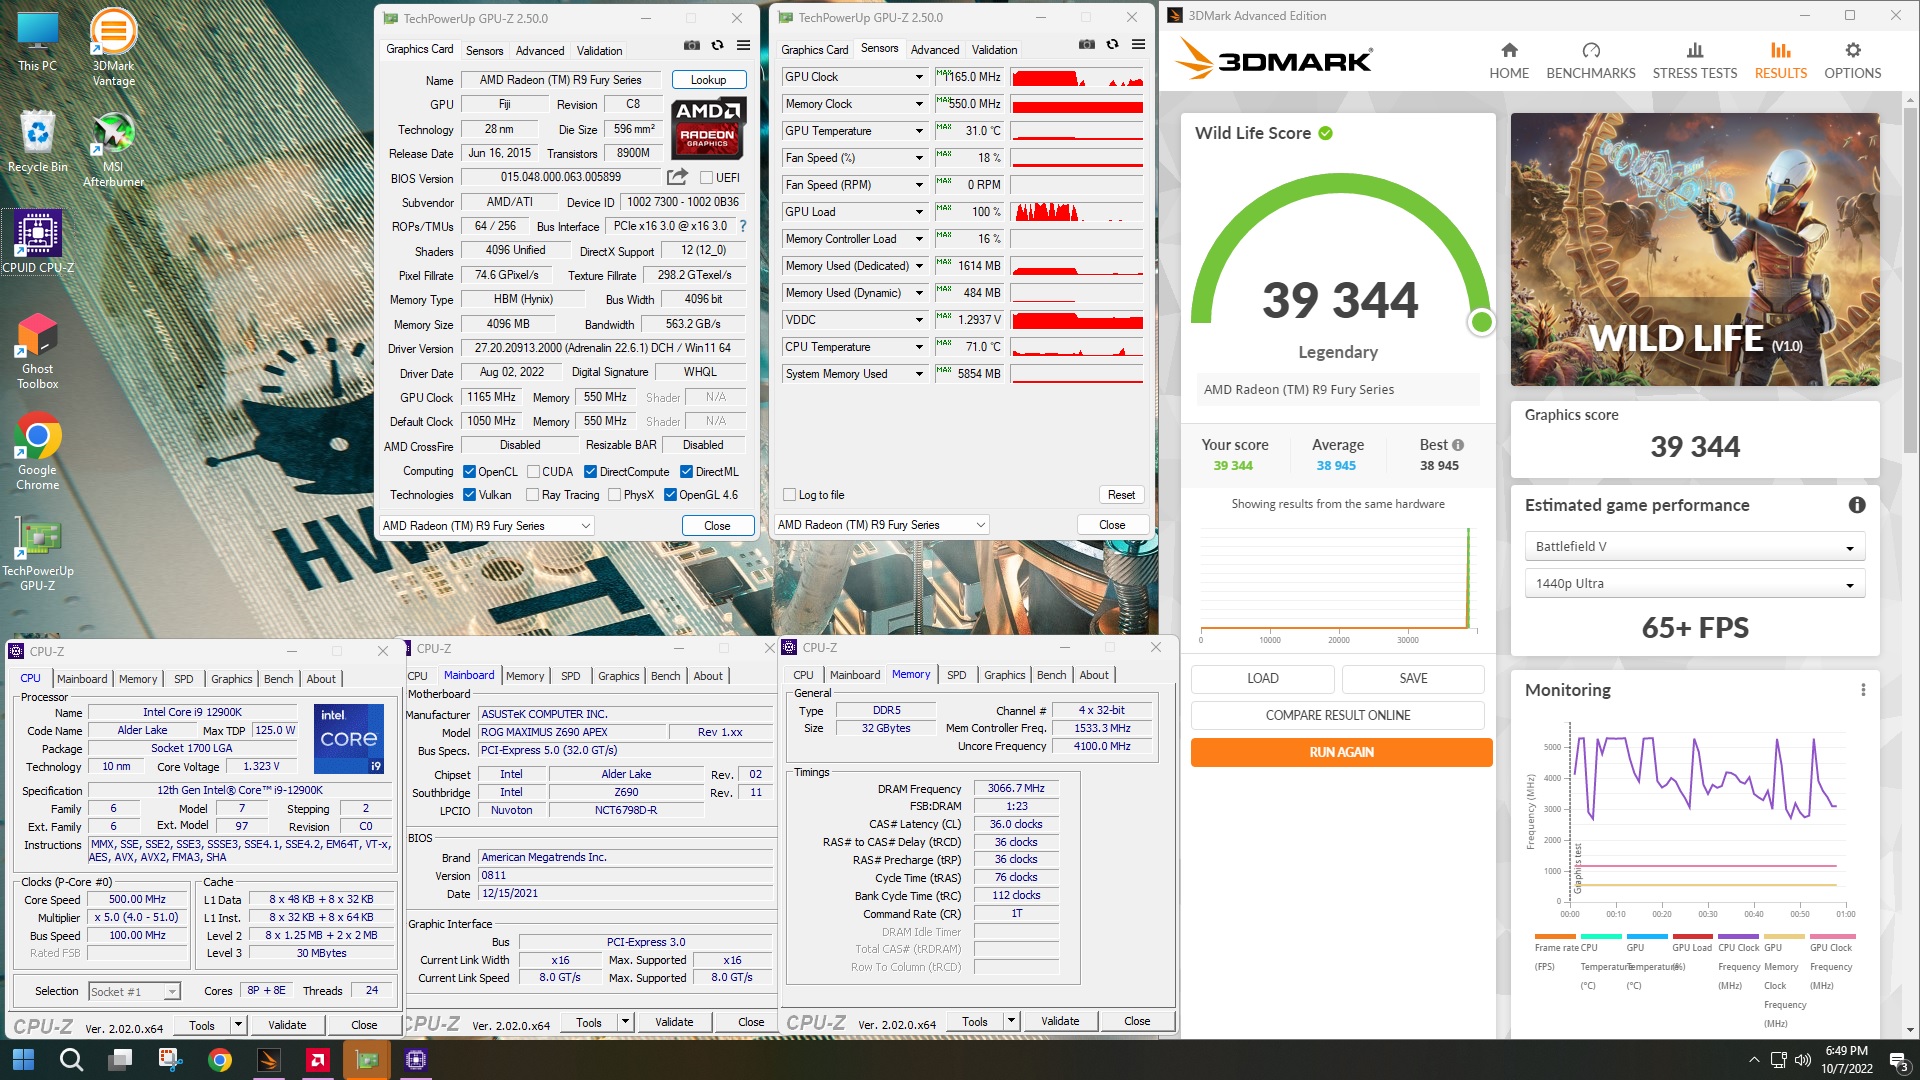The image size is (1920, 1080).
Task: Open RESULTS tab in 3DMark
Action: (1780, 61)
